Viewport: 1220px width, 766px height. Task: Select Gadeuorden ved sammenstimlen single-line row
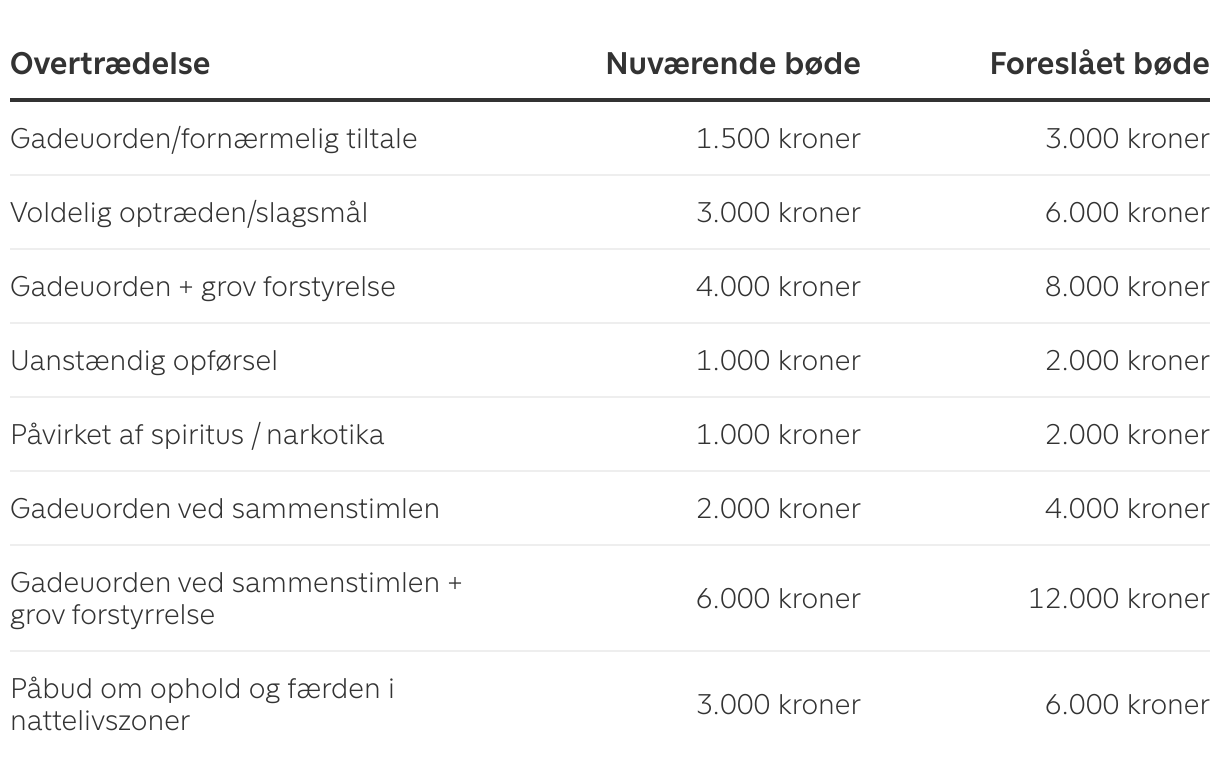point(610,509)
